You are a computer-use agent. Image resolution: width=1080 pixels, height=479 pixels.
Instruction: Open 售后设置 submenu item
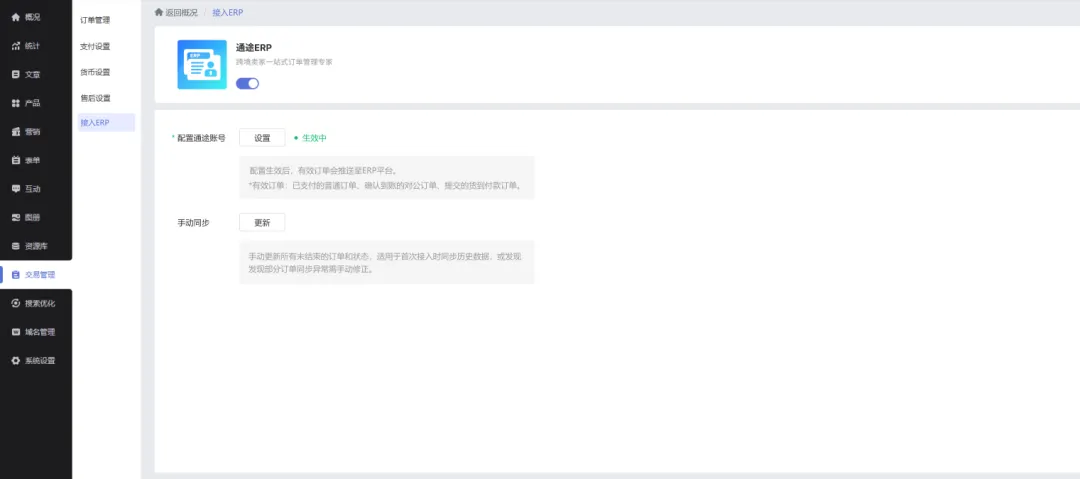coord(95,99)
